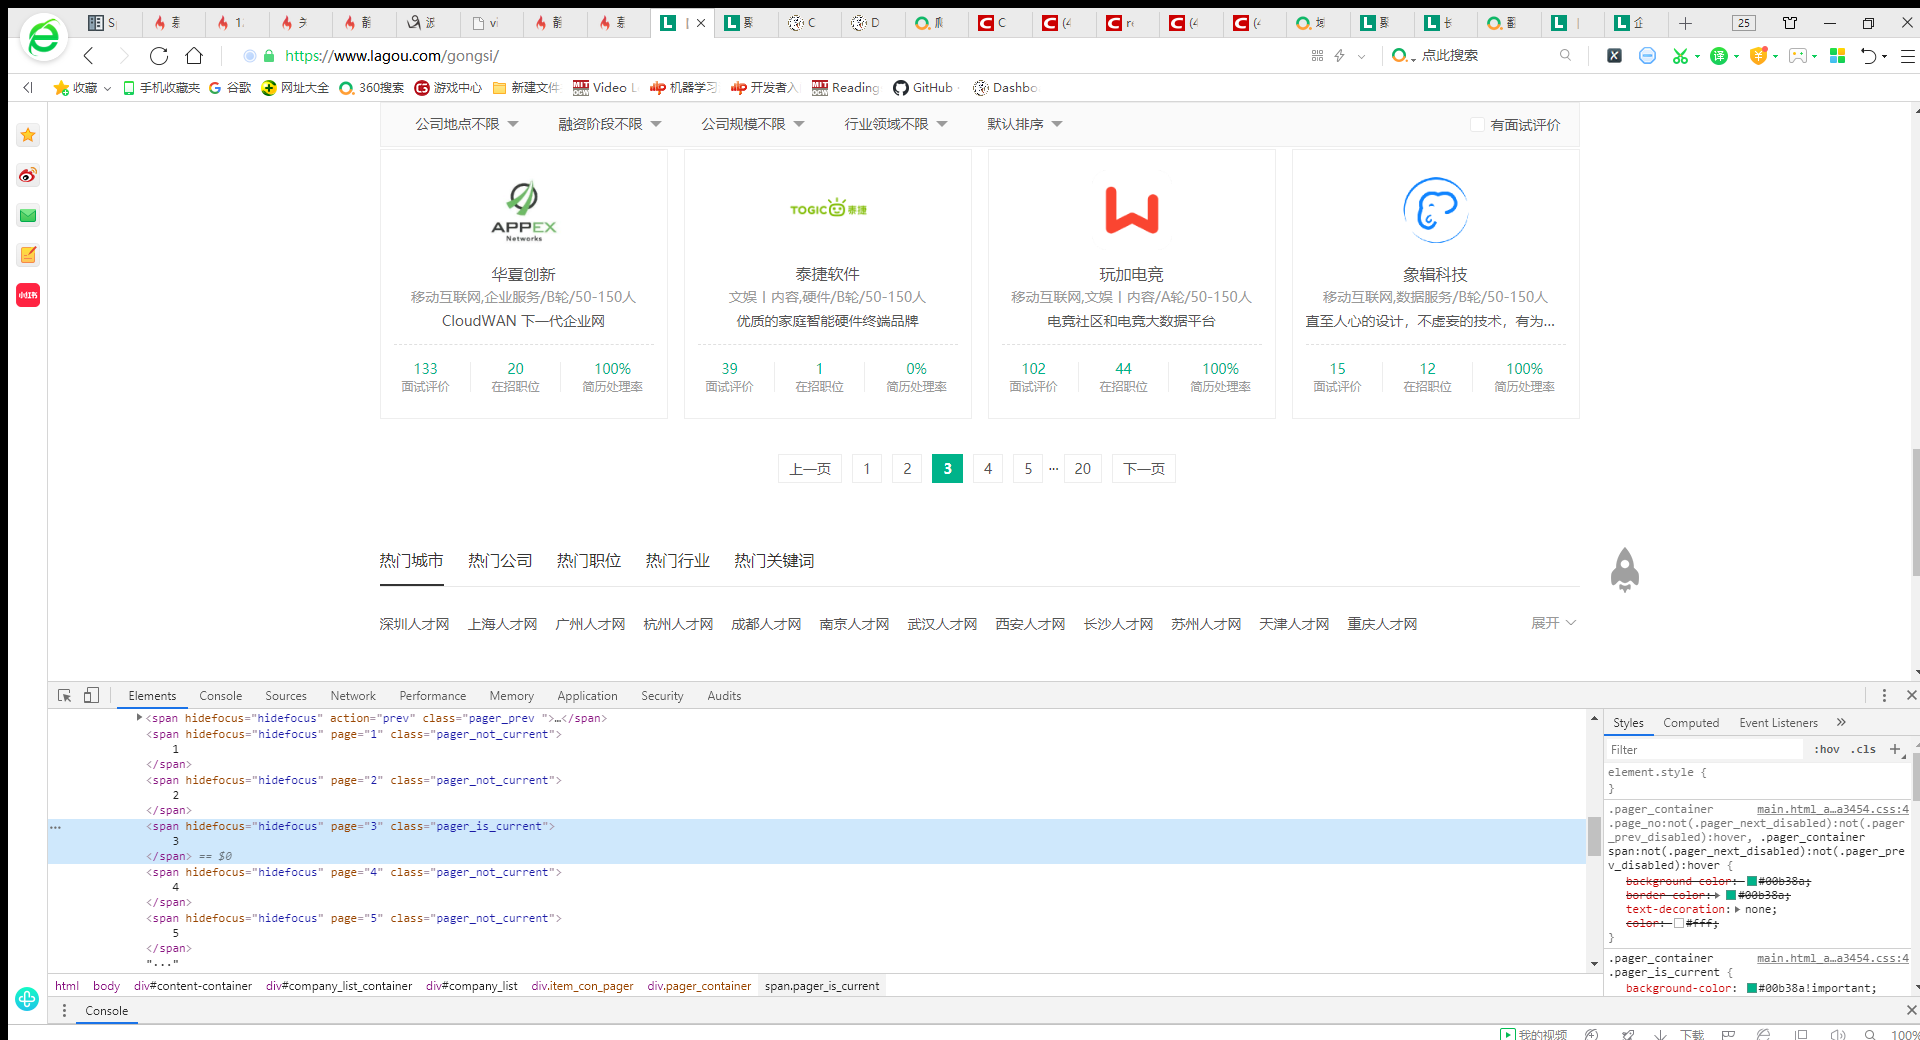Open the 泰捷软件 company name link

tap(827, 274)
